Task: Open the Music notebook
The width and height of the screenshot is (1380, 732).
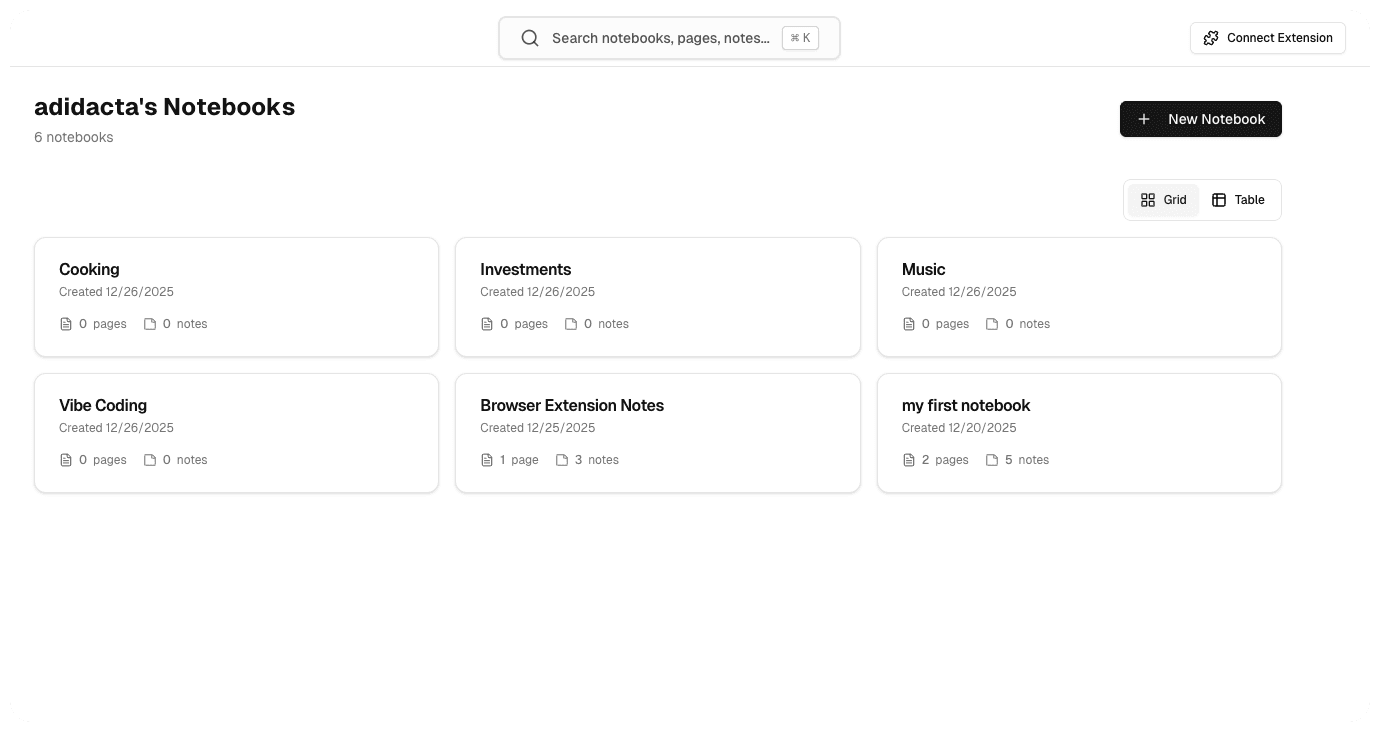Action: tap(1079, 296)
